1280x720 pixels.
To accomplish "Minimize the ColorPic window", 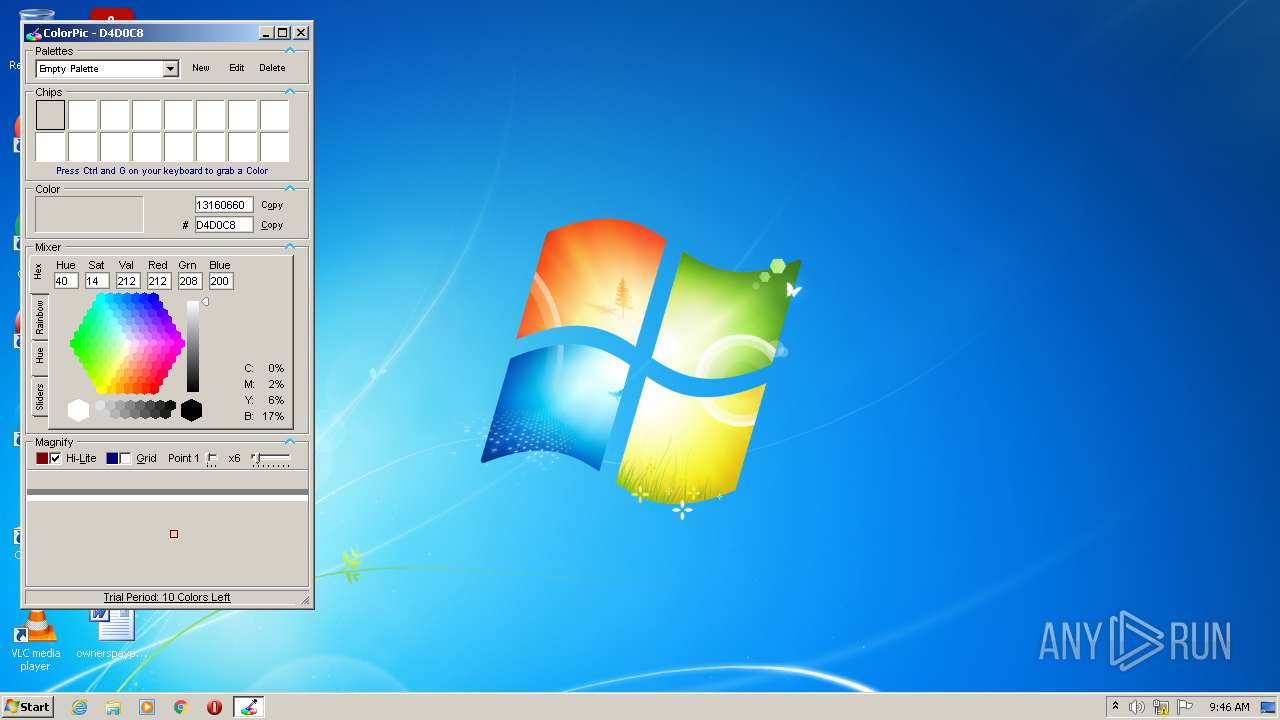I will pyautogui.click(x=266, y=33).
